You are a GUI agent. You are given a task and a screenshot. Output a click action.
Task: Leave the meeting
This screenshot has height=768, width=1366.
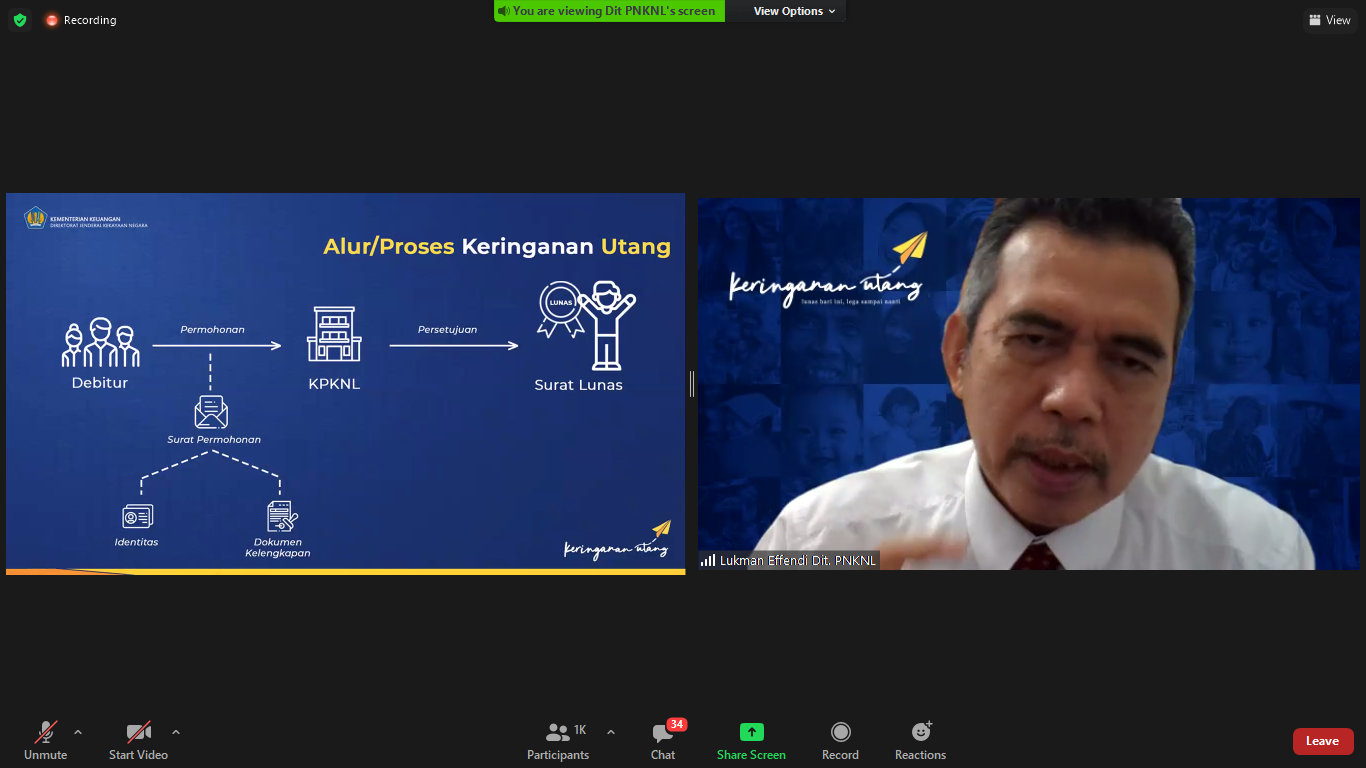[x=1322, y=741]
